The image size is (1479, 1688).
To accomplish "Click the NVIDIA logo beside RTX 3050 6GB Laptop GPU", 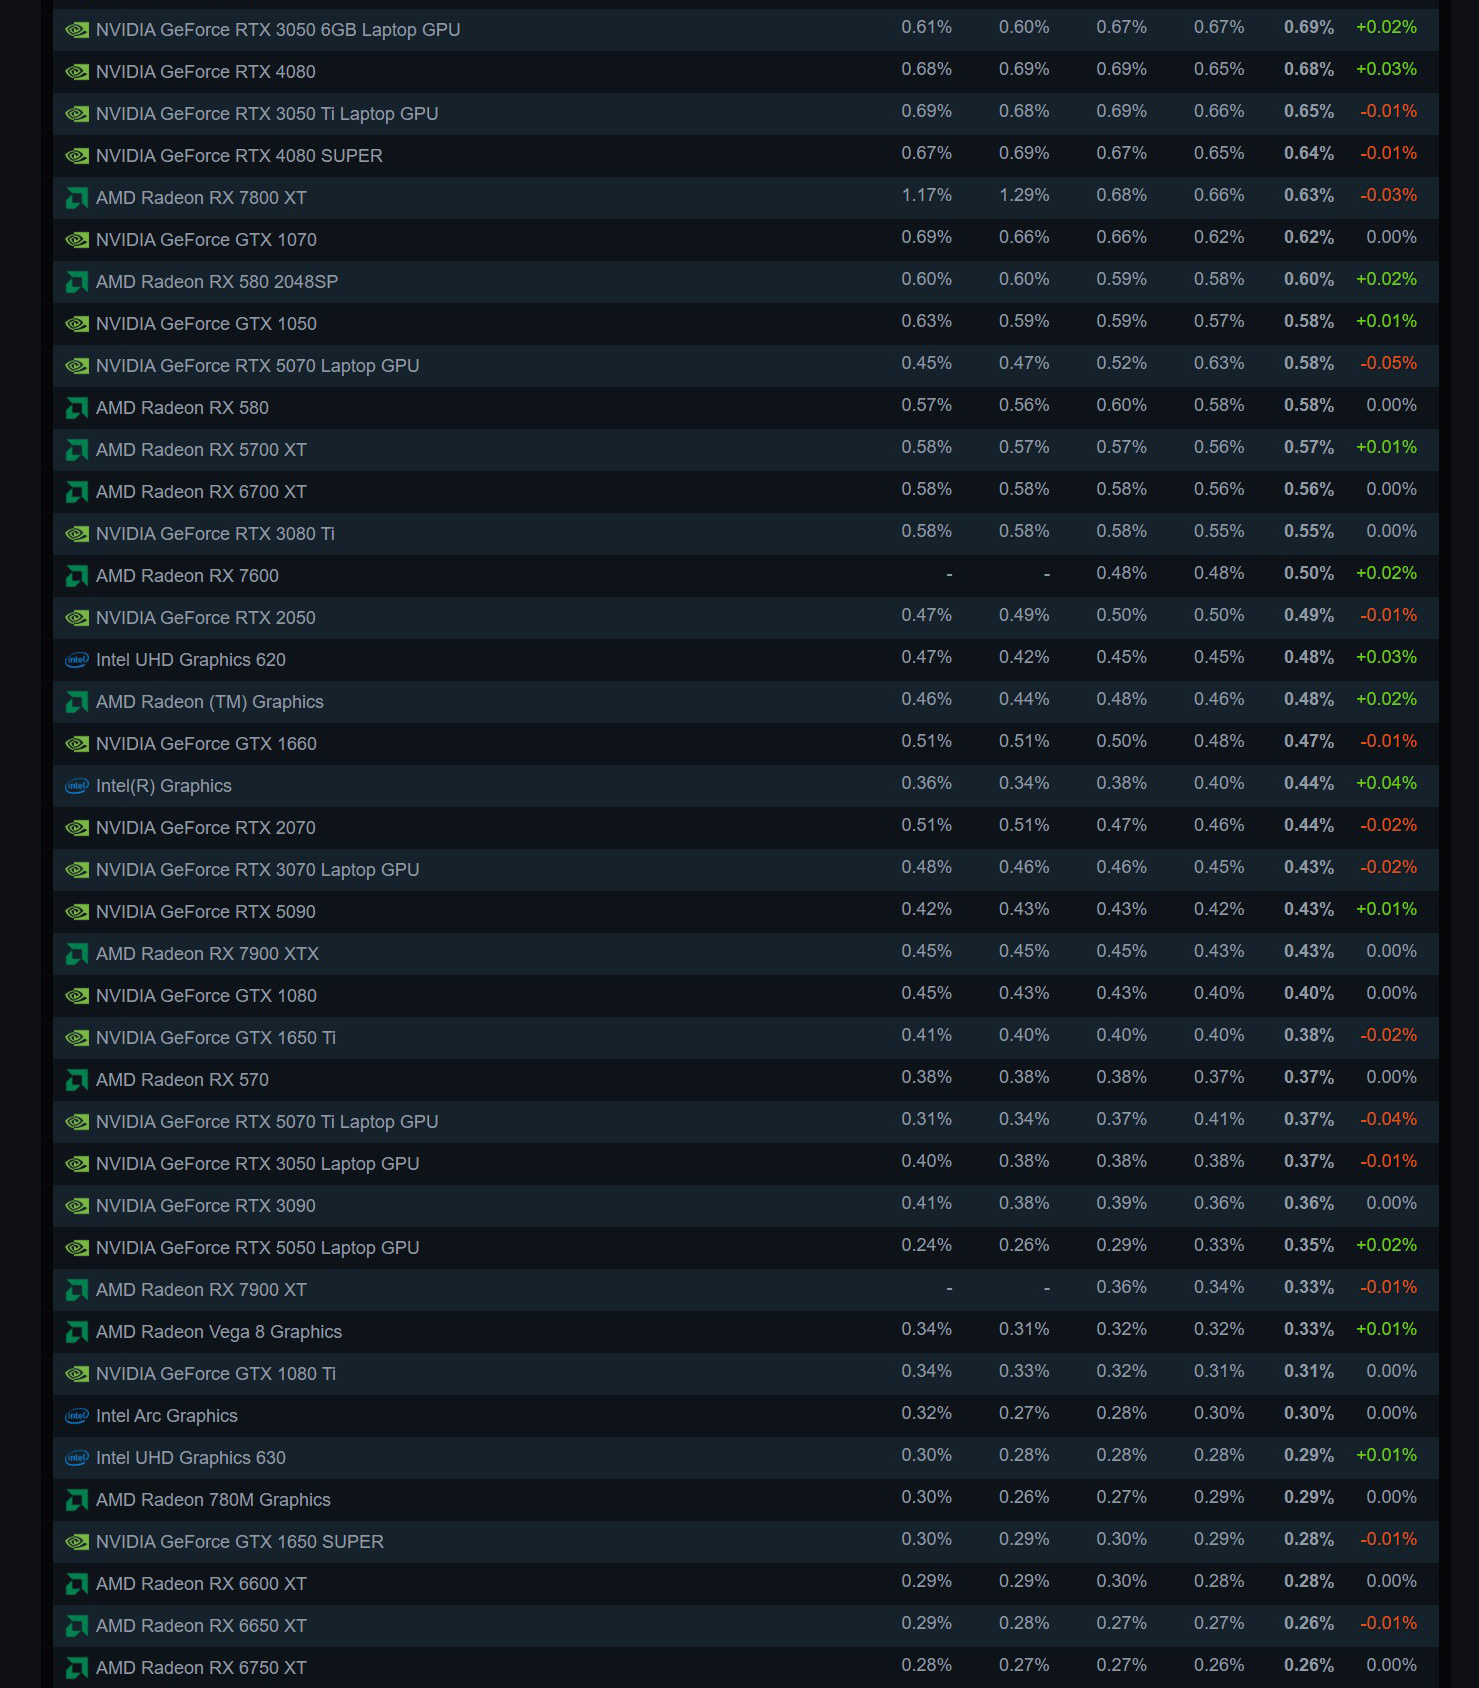I will pos(77,30).
